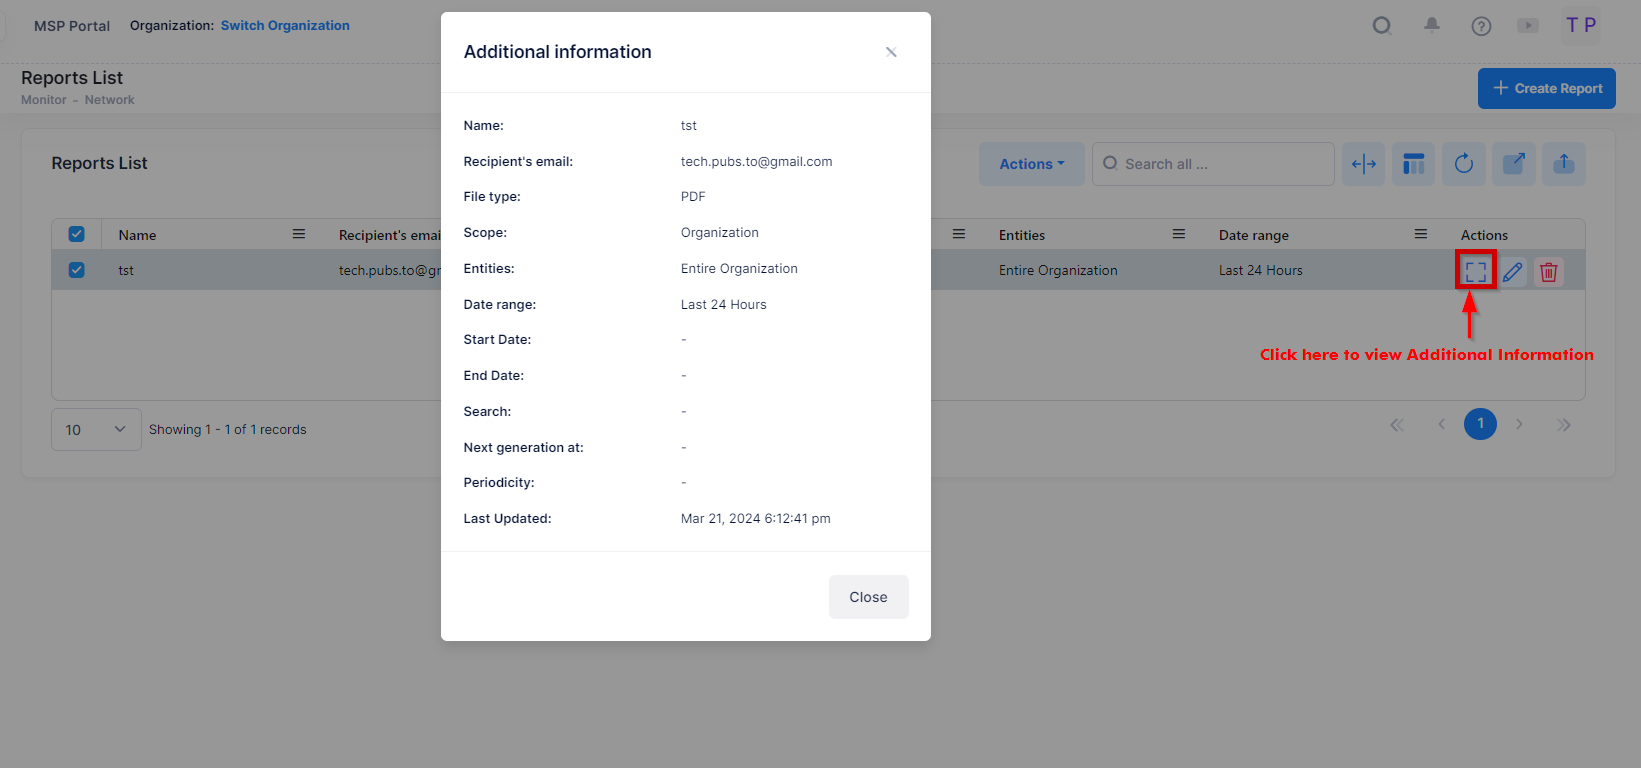Screen dimensions: 1641x768
Task: Open the page size 10 dropdown
Action: click(x=96, y=430)
